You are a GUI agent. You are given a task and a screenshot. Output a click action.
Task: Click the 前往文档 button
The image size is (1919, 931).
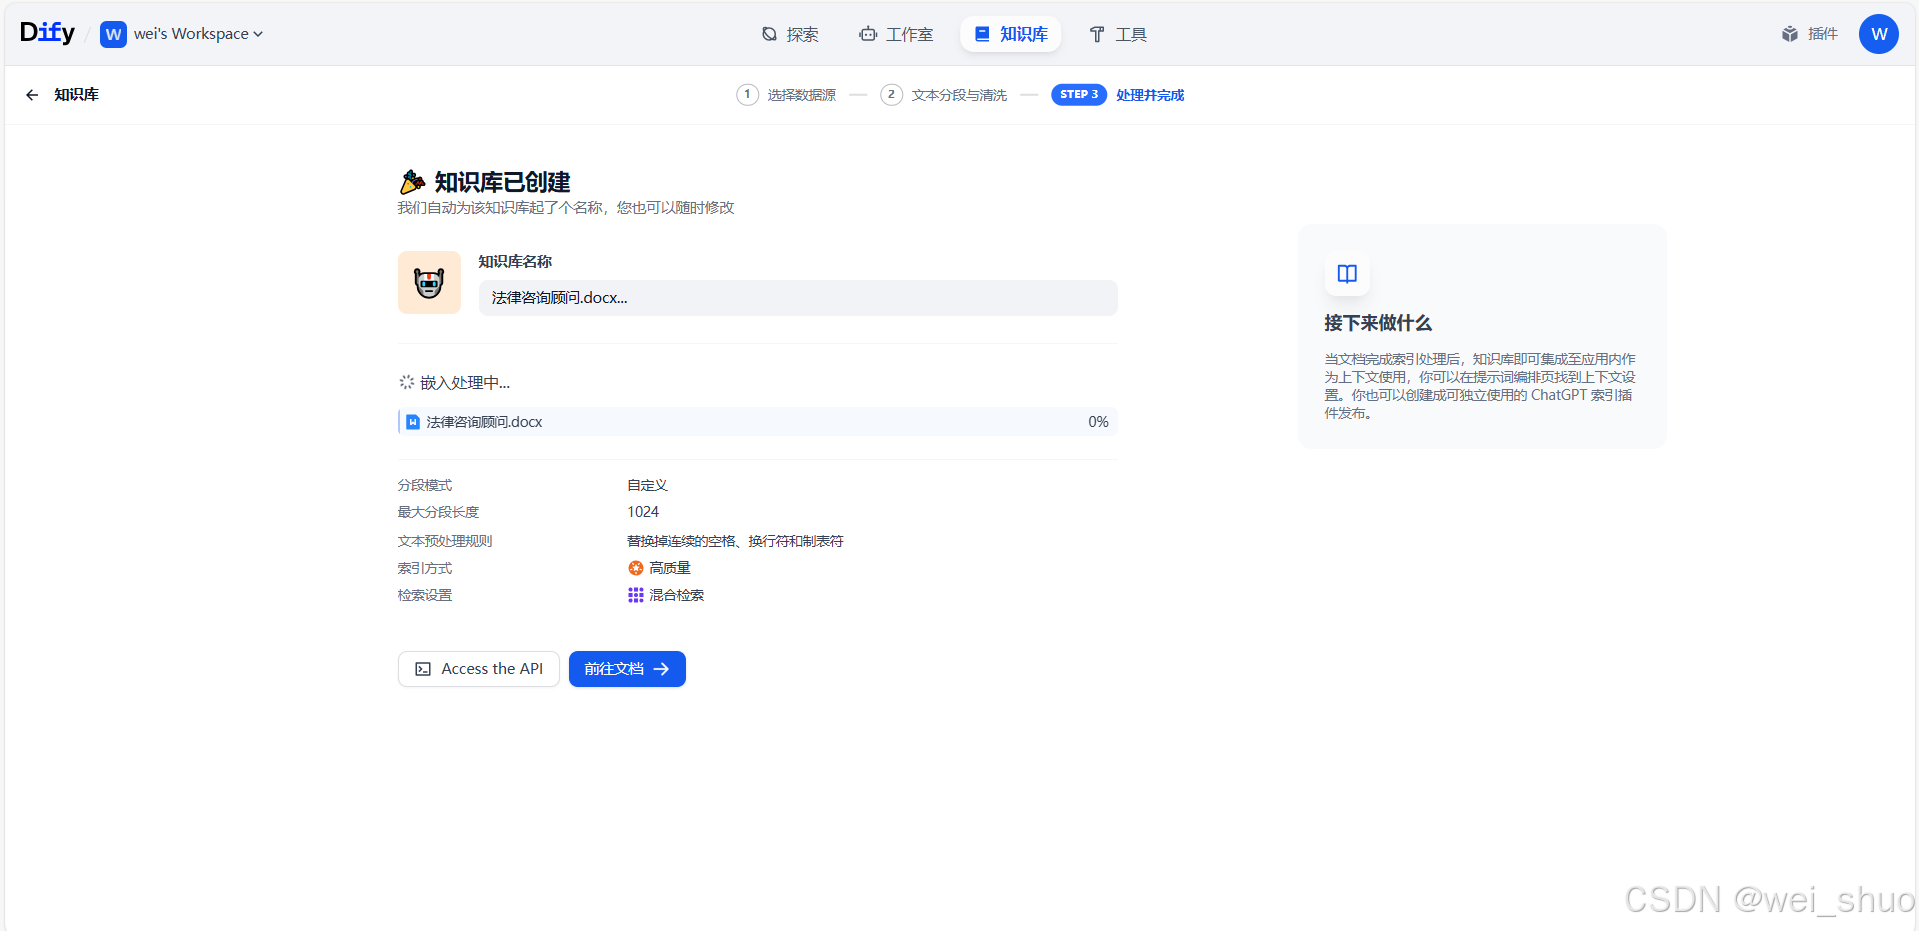click(x=626, y=668)
